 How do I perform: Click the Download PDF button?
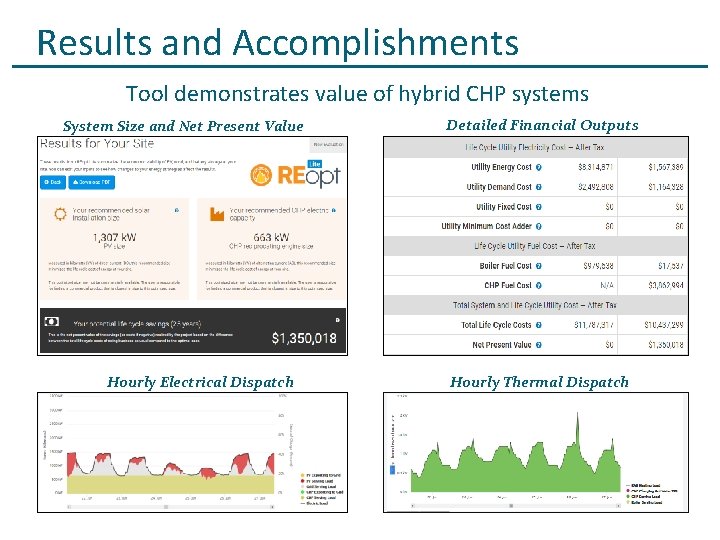point(92,182)
